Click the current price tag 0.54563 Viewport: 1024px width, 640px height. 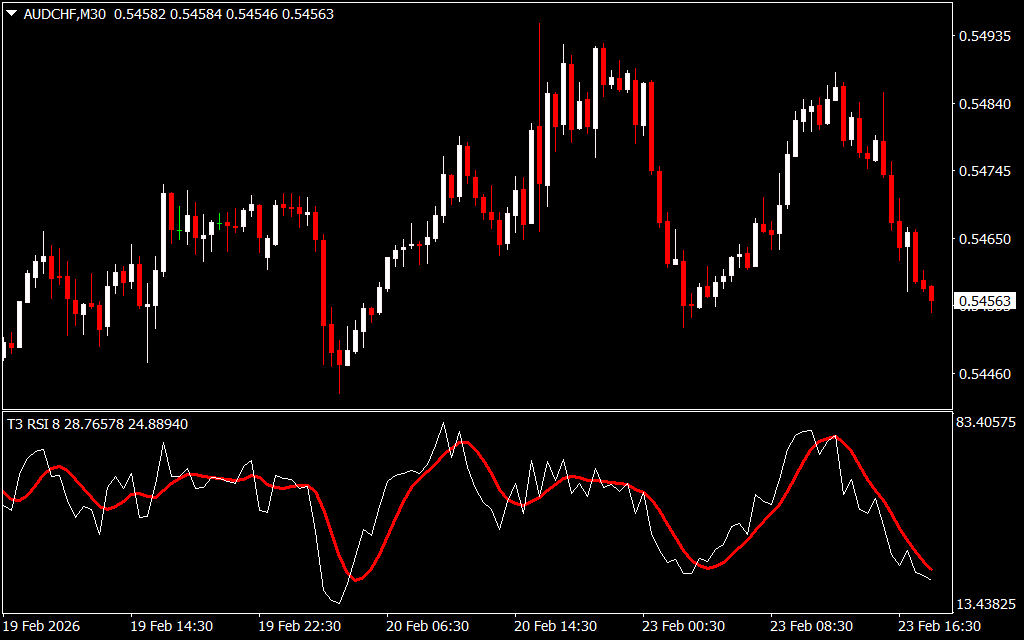click(984, 301)
